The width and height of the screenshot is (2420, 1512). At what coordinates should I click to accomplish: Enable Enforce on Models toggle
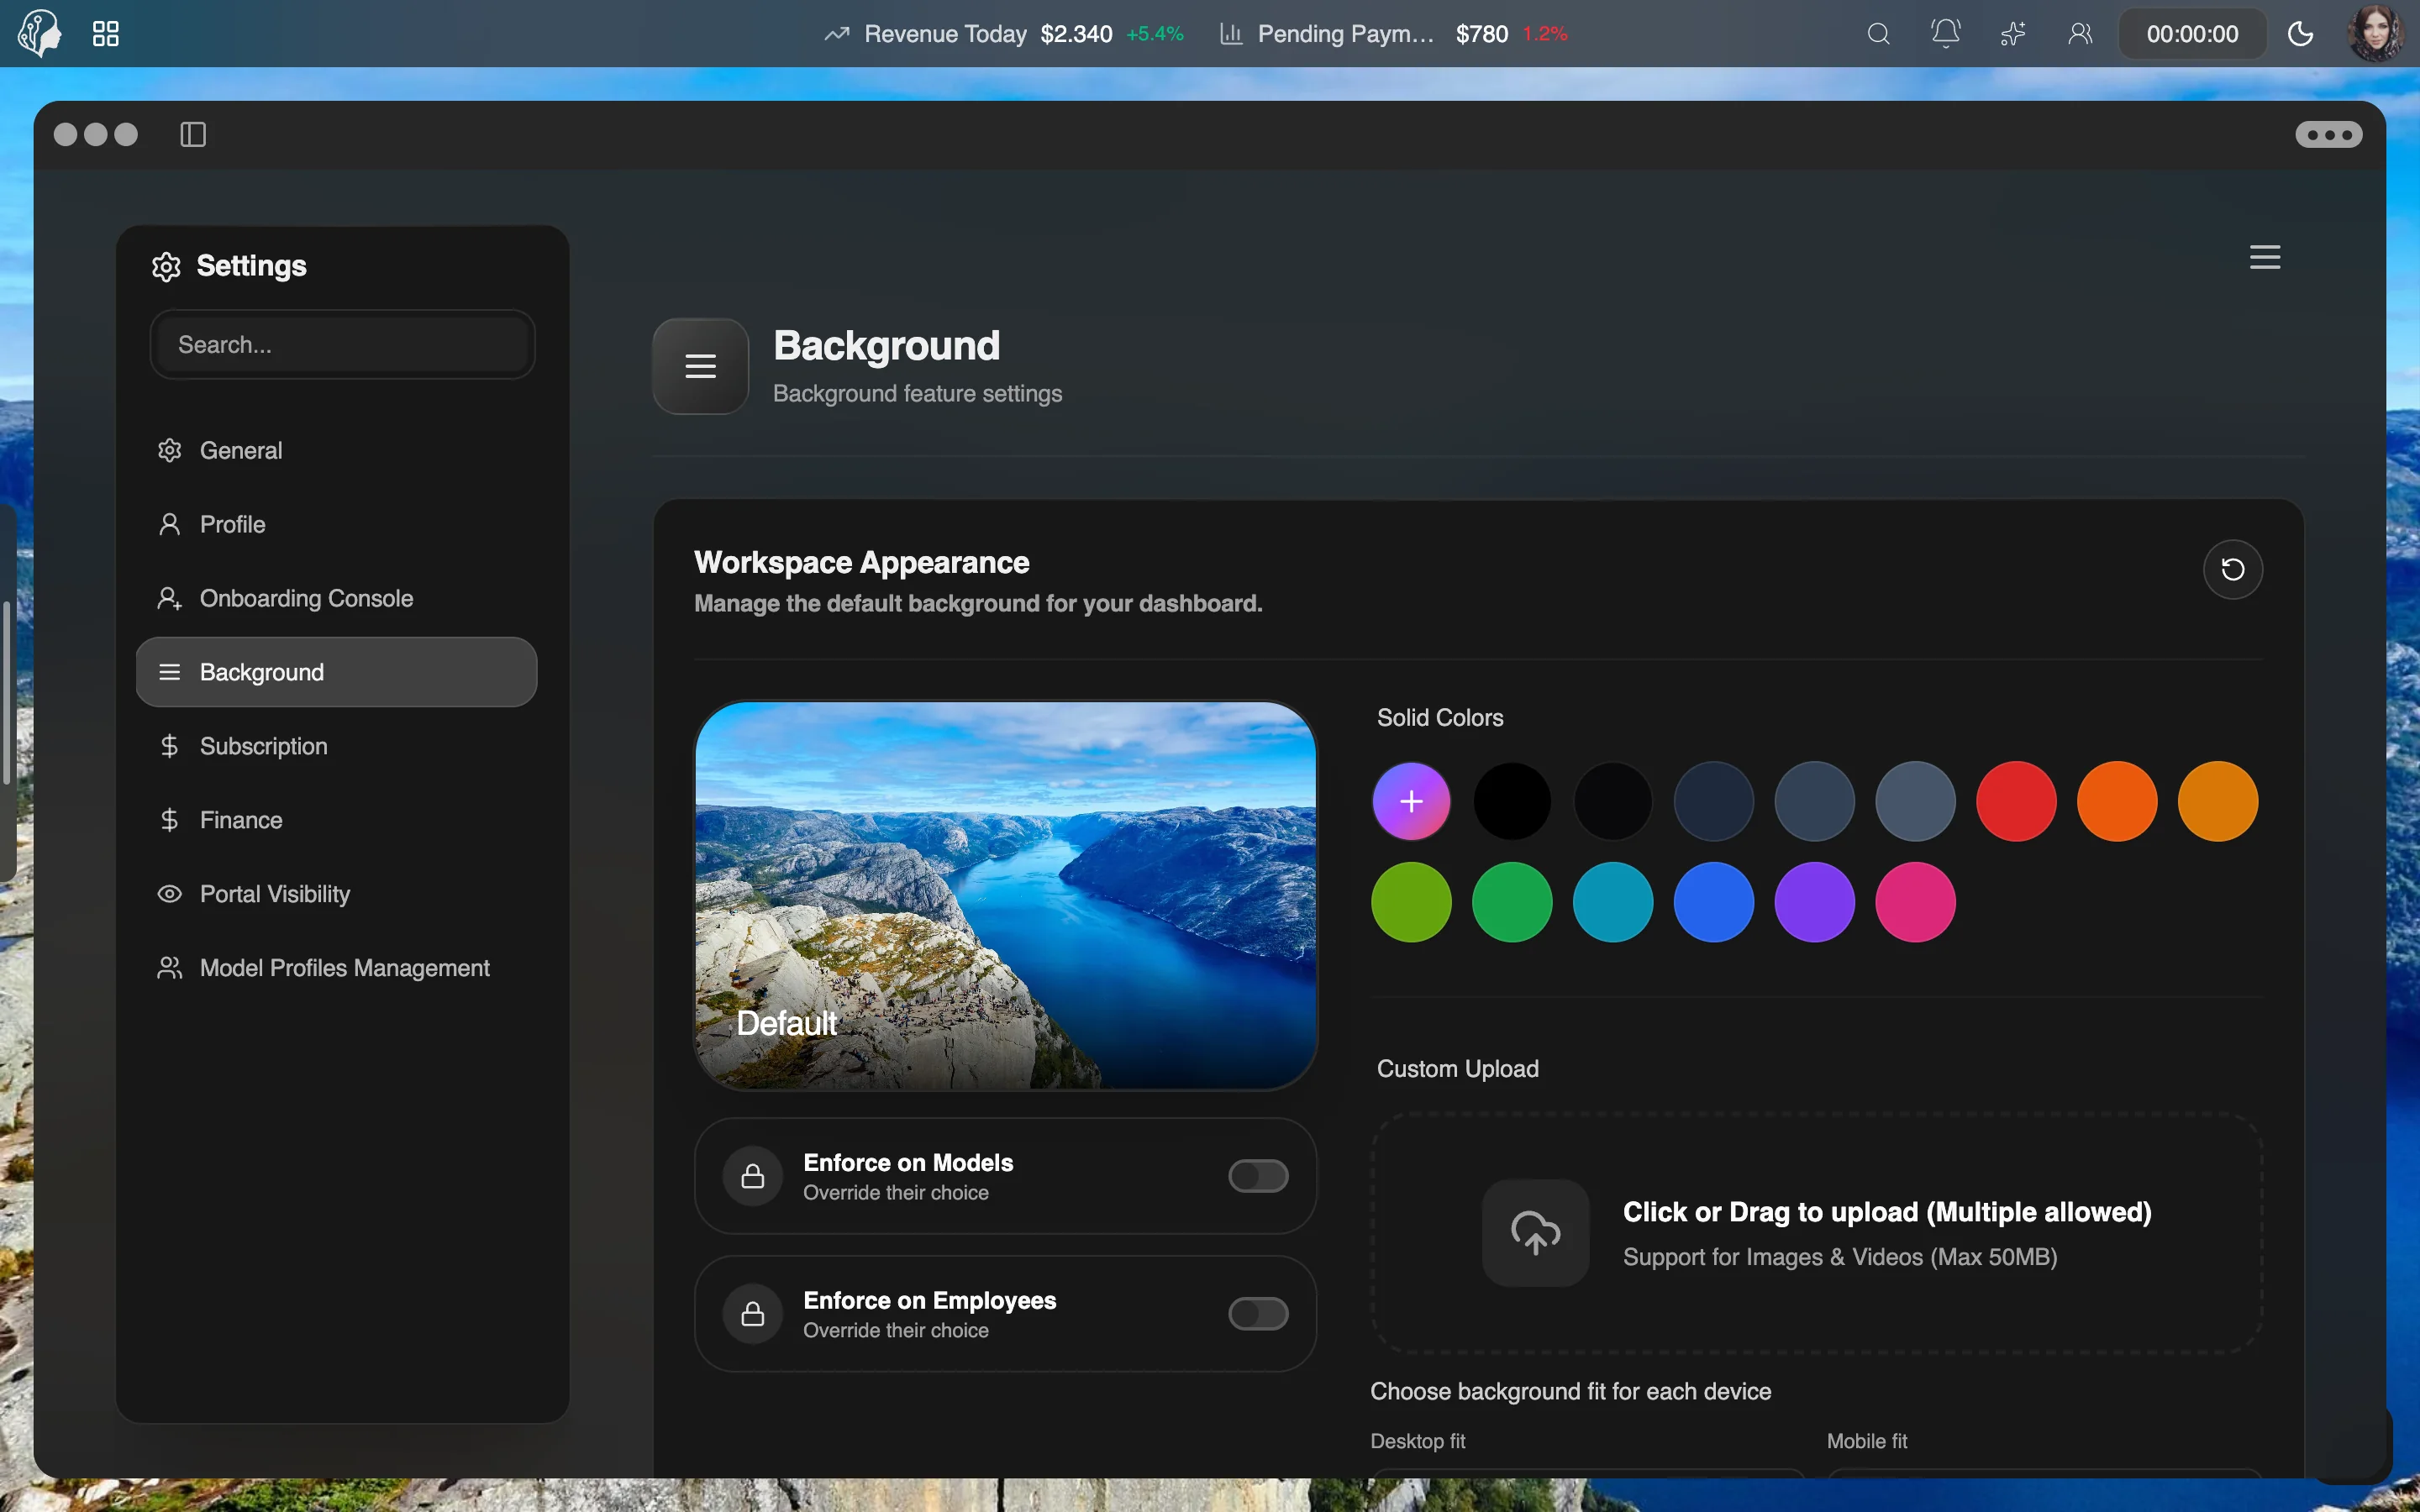point(1258,1176)
